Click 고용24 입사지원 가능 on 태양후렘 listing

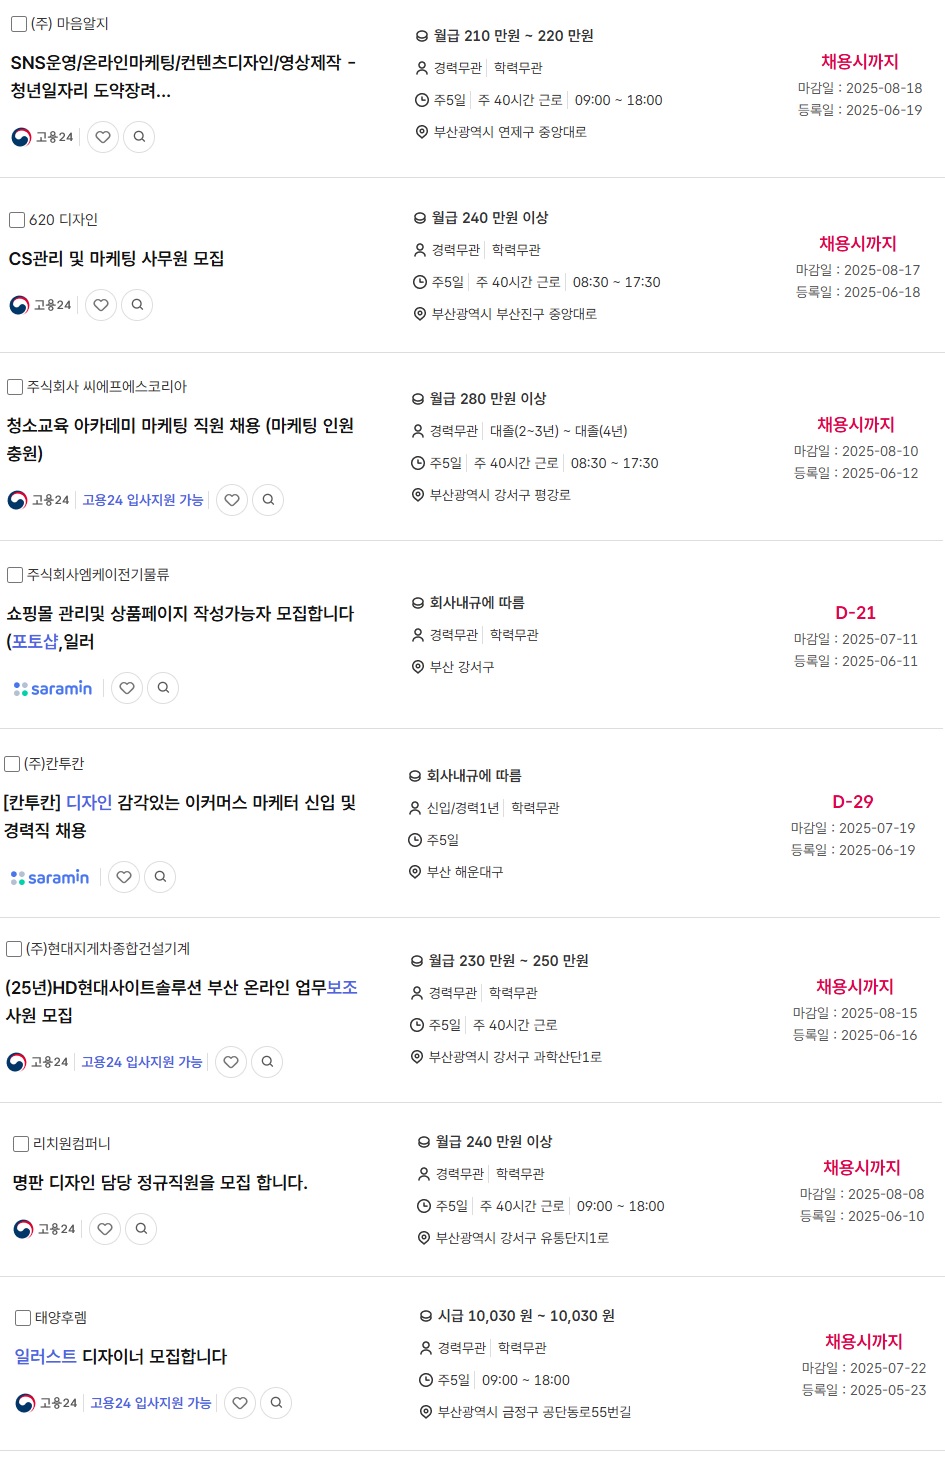151,1403
